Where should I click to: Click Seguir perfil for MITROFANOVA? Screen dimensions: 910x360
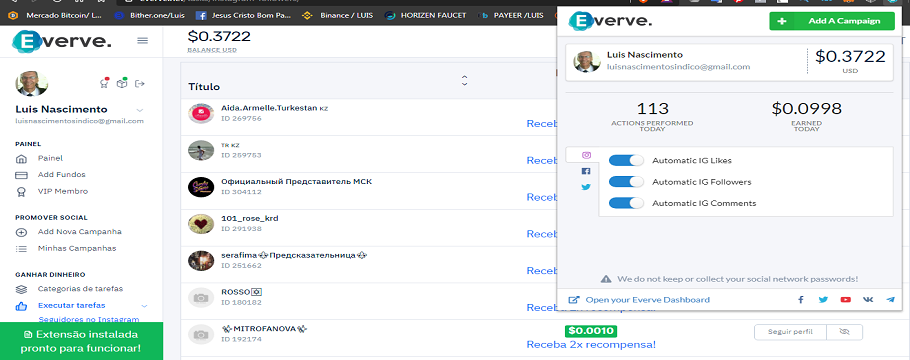pos(790,332)
